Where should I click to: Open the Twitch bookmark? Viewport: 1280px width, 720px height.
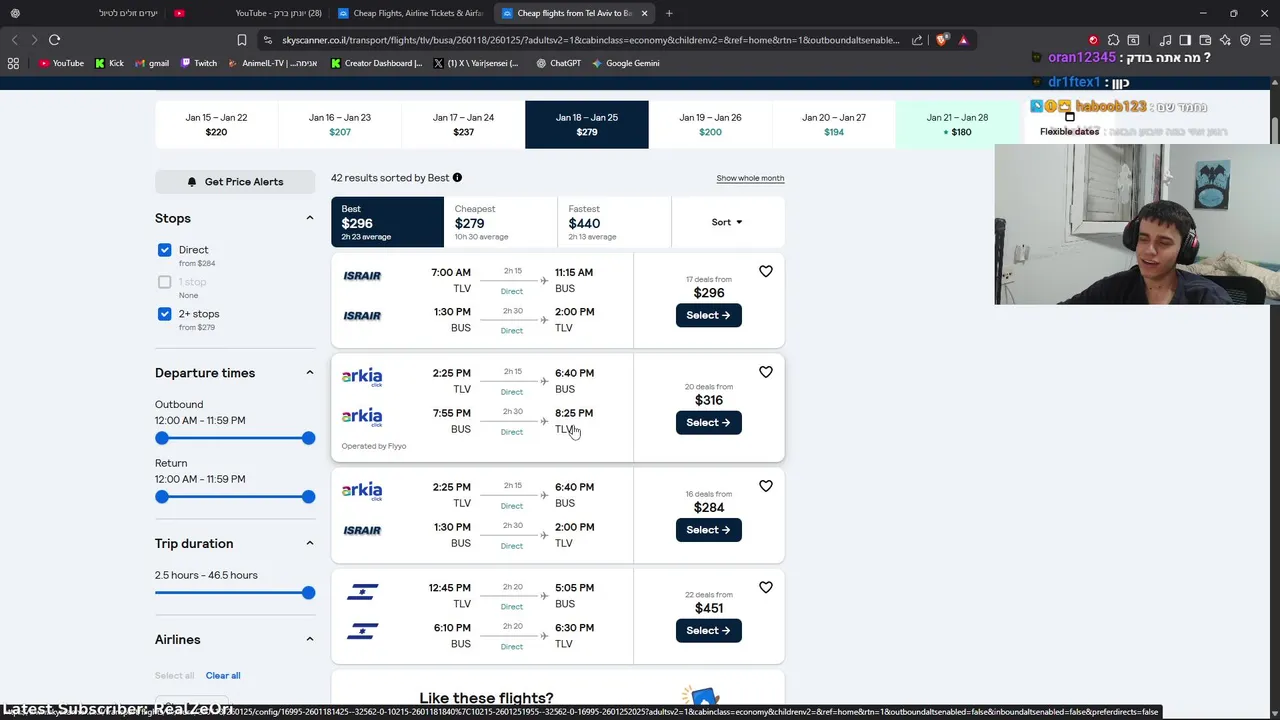pos(199,63)
